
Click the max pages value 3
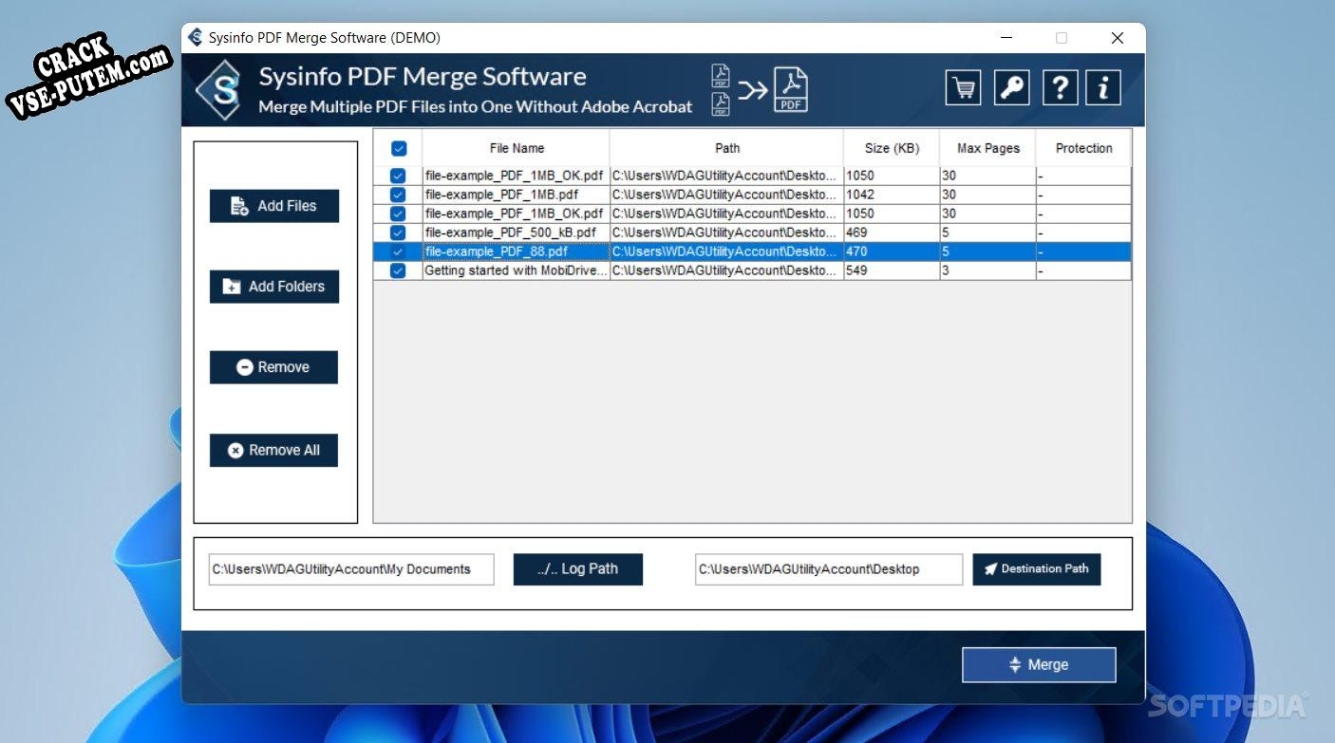[x=946, y=271]
